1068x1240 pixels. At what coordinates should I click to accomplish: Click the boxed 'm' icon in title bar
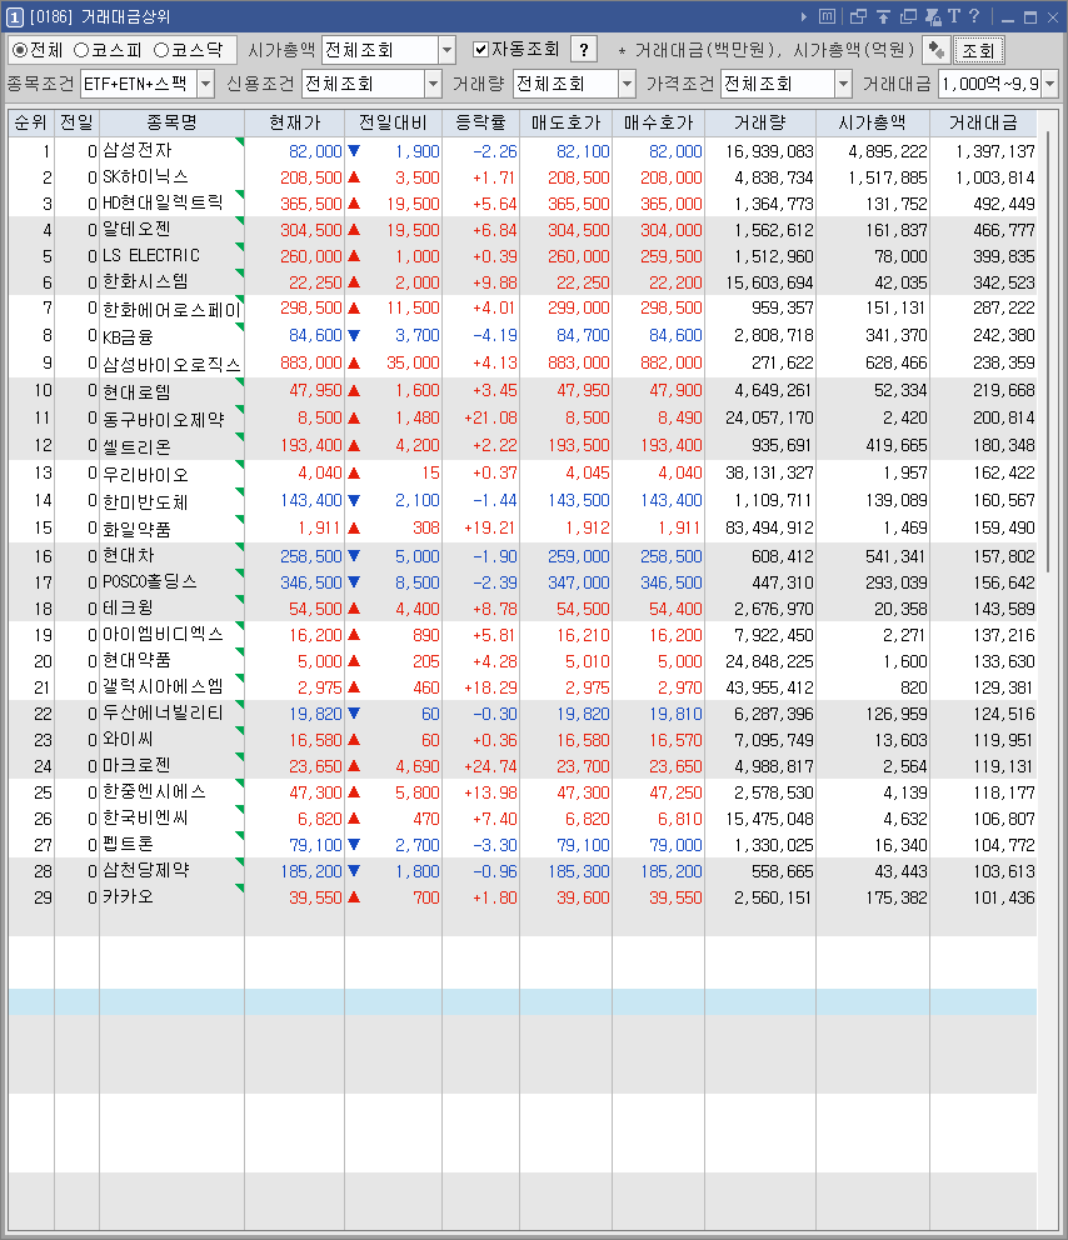[x=827, y=17]
